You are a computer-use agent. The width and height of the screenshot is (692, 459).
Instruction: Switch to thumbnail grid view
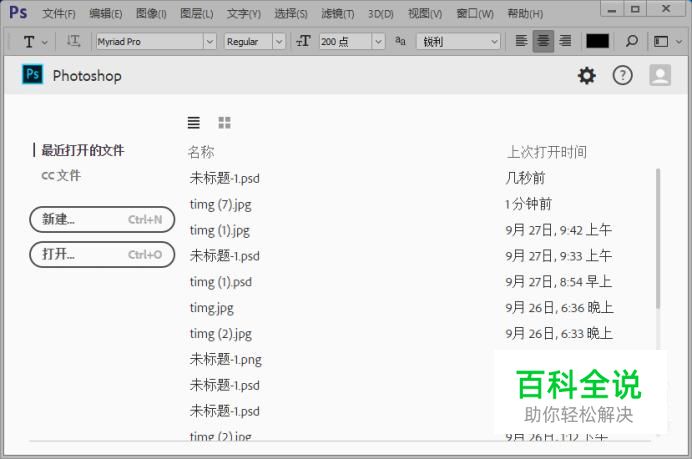coord(225,122)
